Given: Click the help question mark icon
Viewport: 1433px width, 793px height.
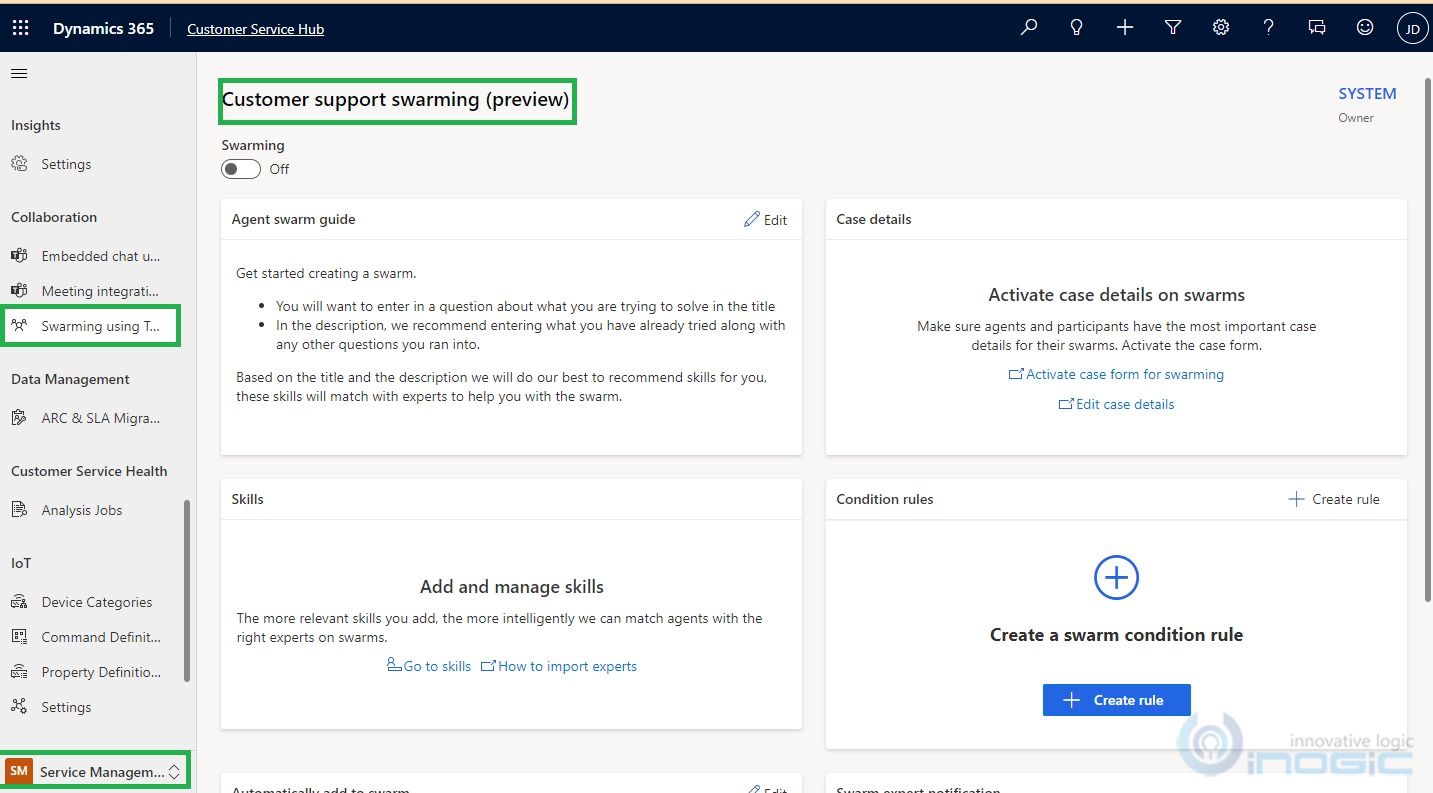Looking at the screenshot, I should tap(1269, 28).
